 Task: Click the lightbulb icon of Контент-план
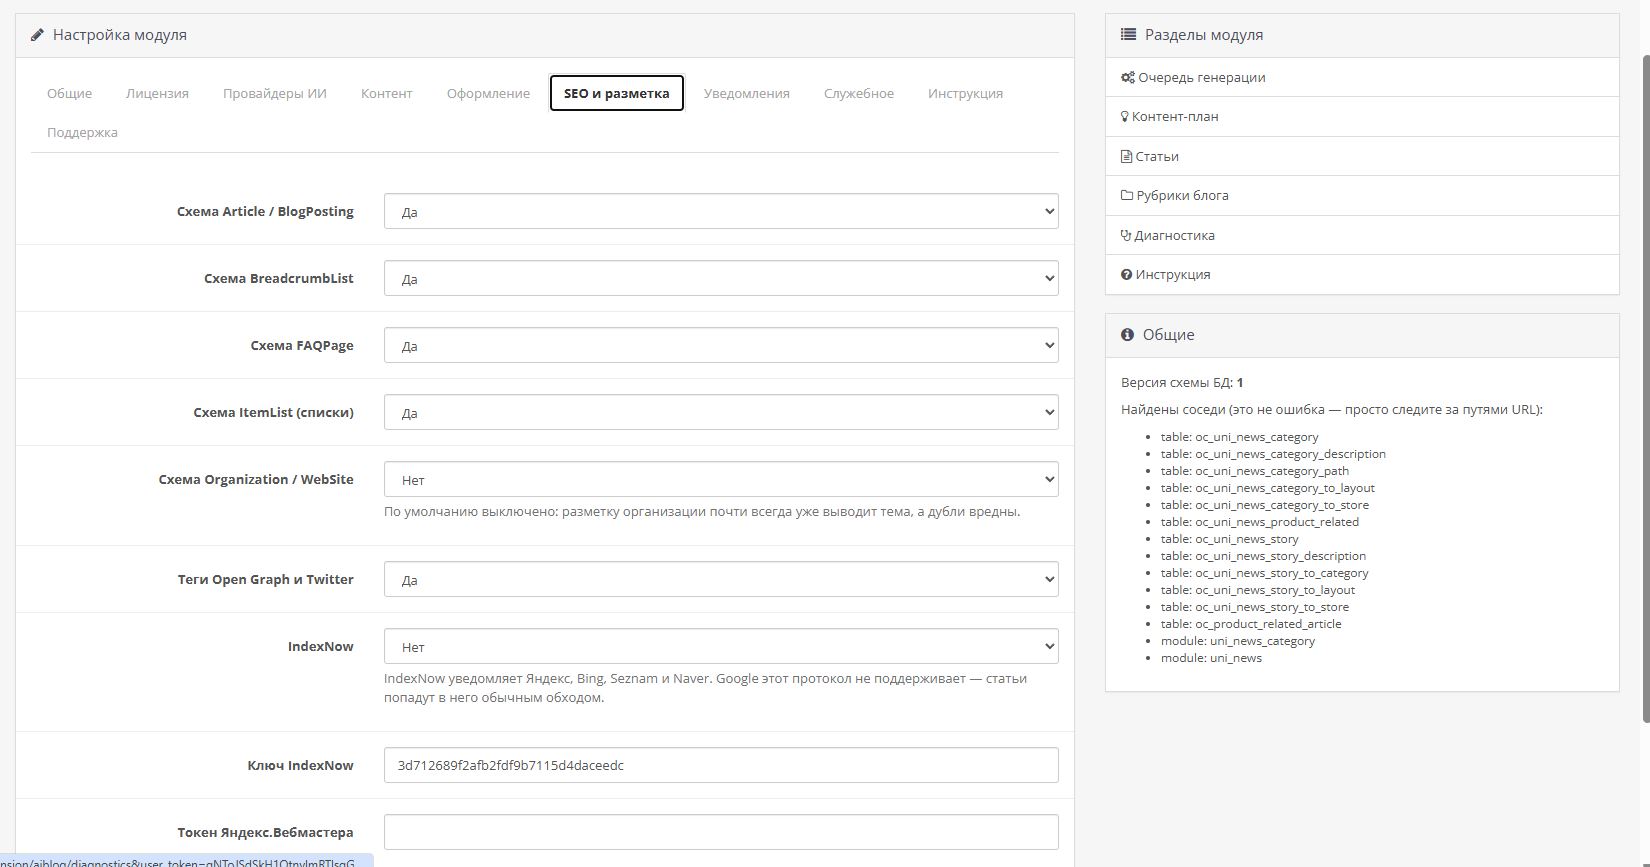pyautogui.click(x=1125, y=116)
